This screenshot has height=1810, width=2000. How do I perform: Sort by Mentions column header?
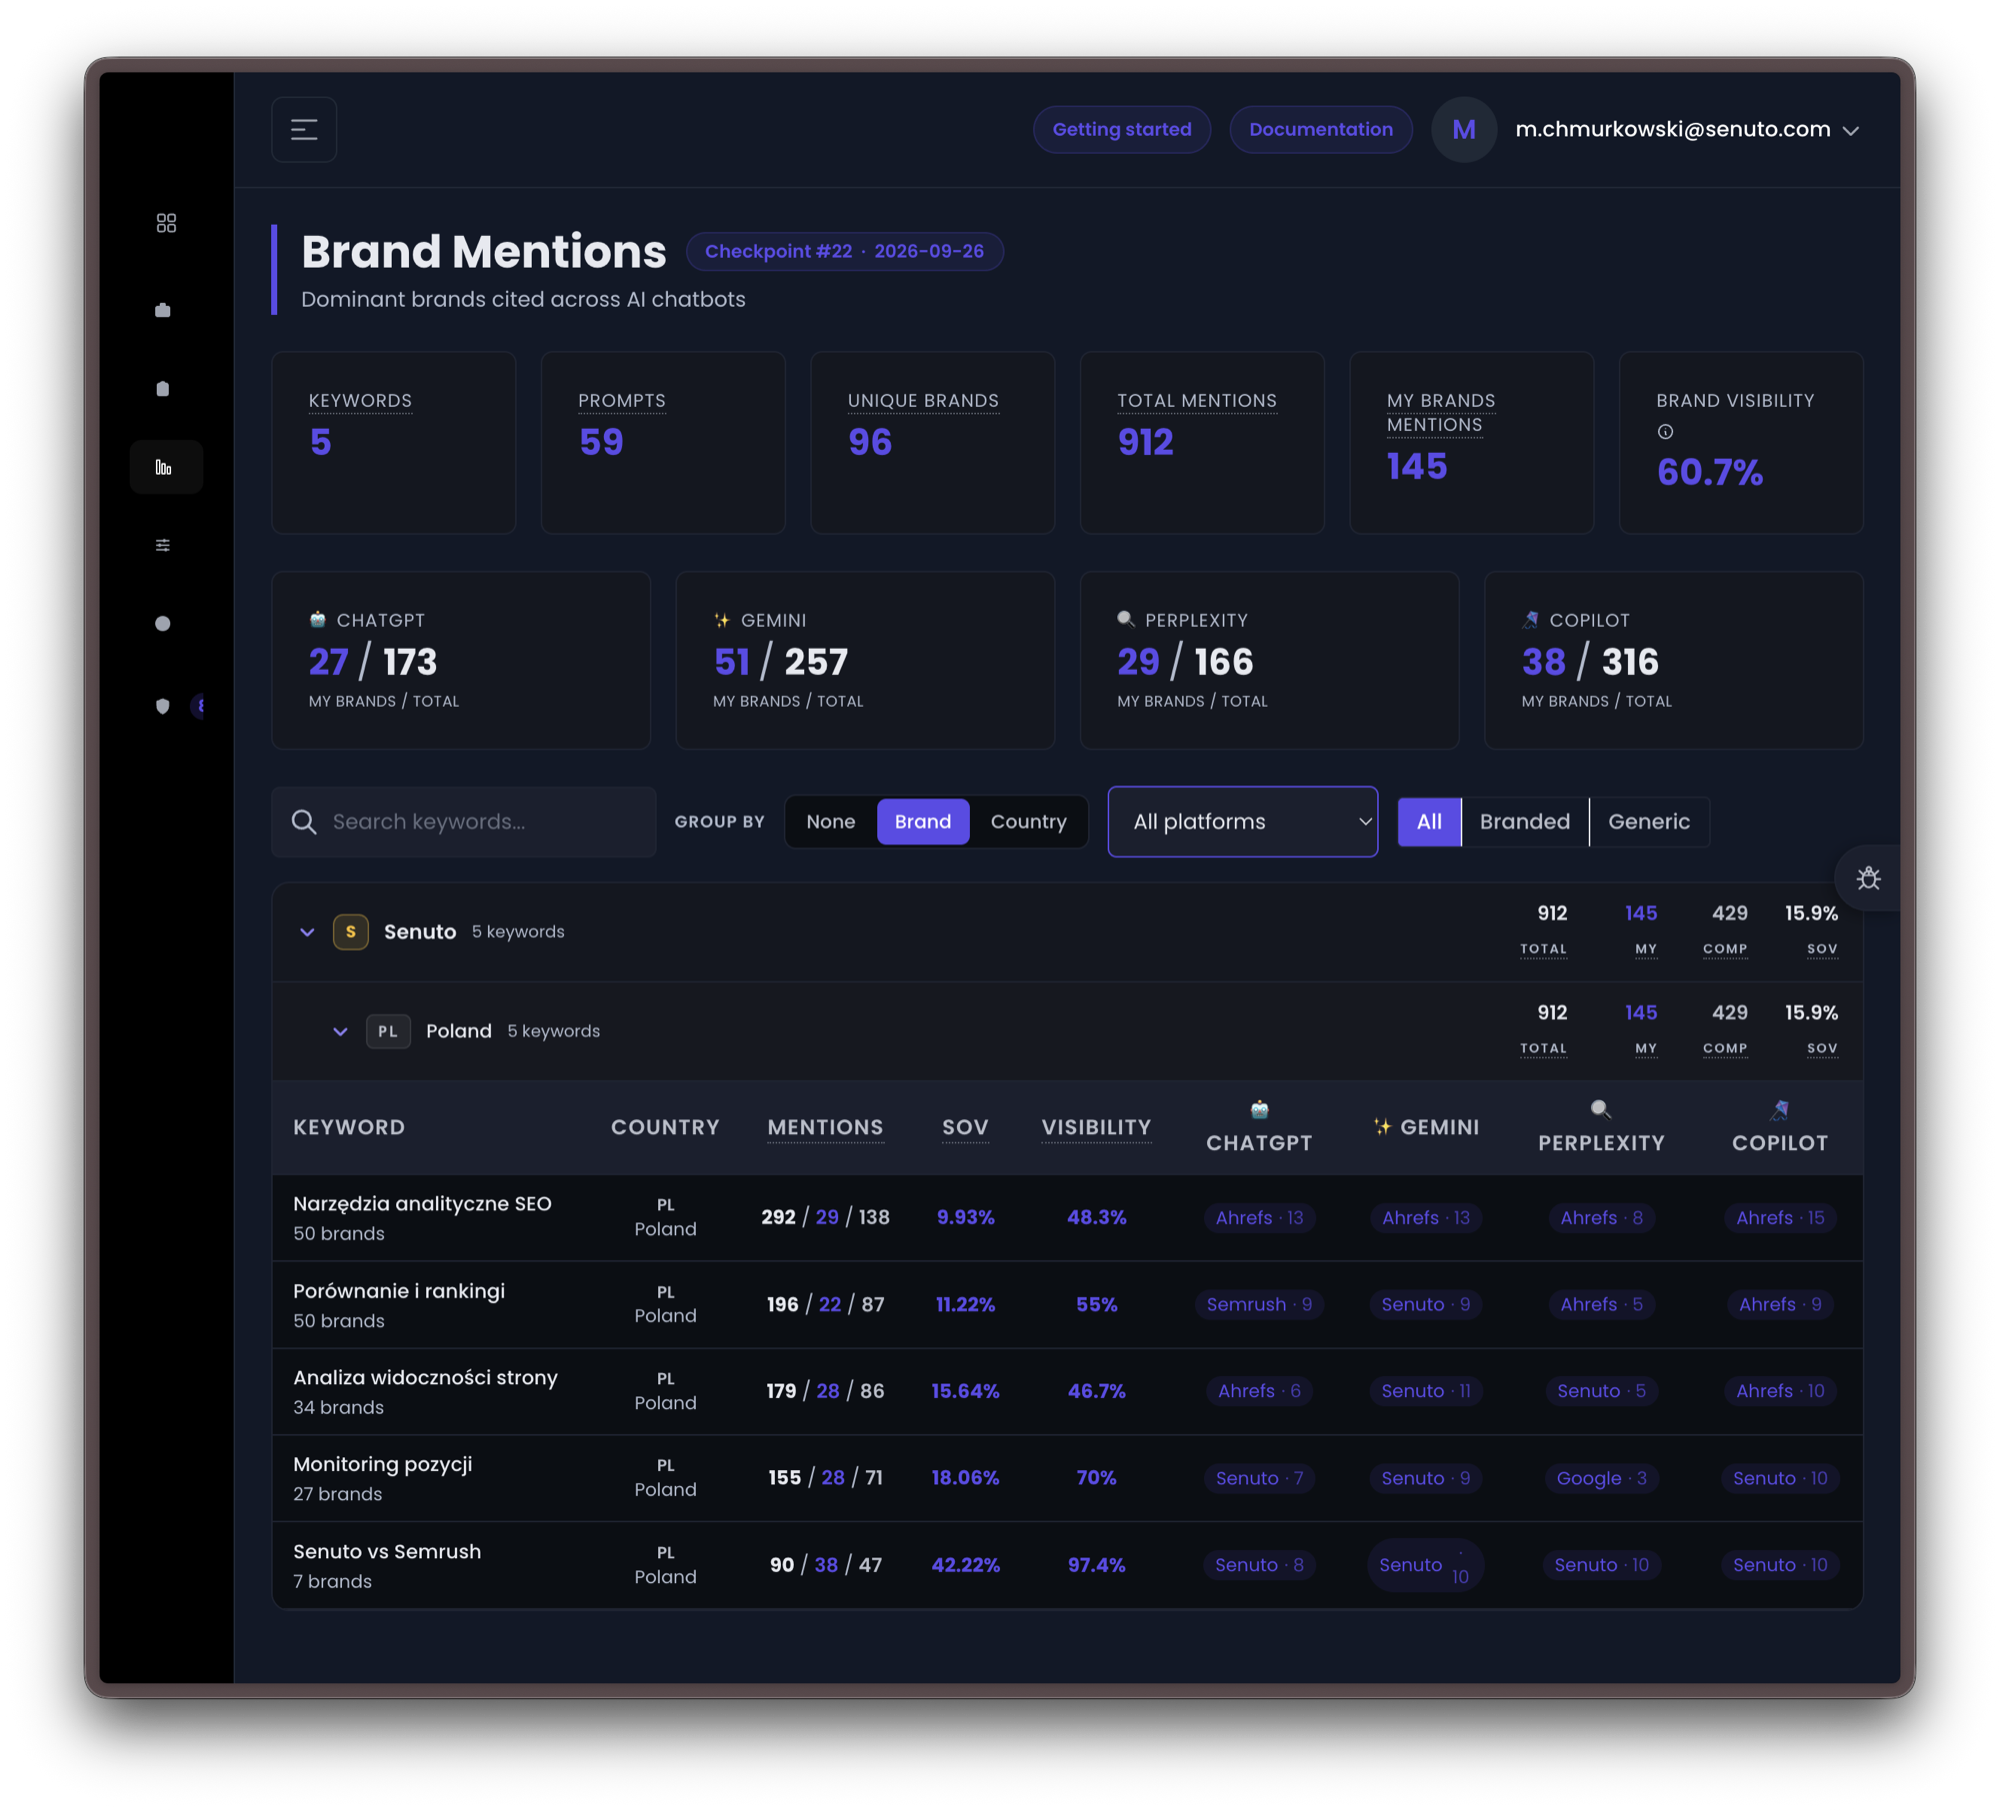point(825,1127)
